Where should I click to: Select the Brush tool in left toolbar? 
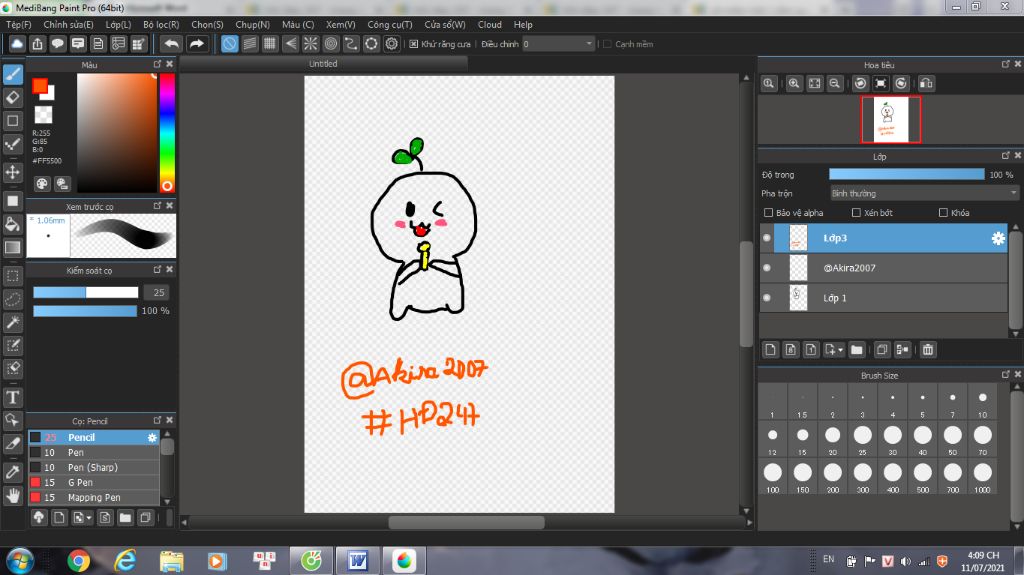[x=12, y=74]
